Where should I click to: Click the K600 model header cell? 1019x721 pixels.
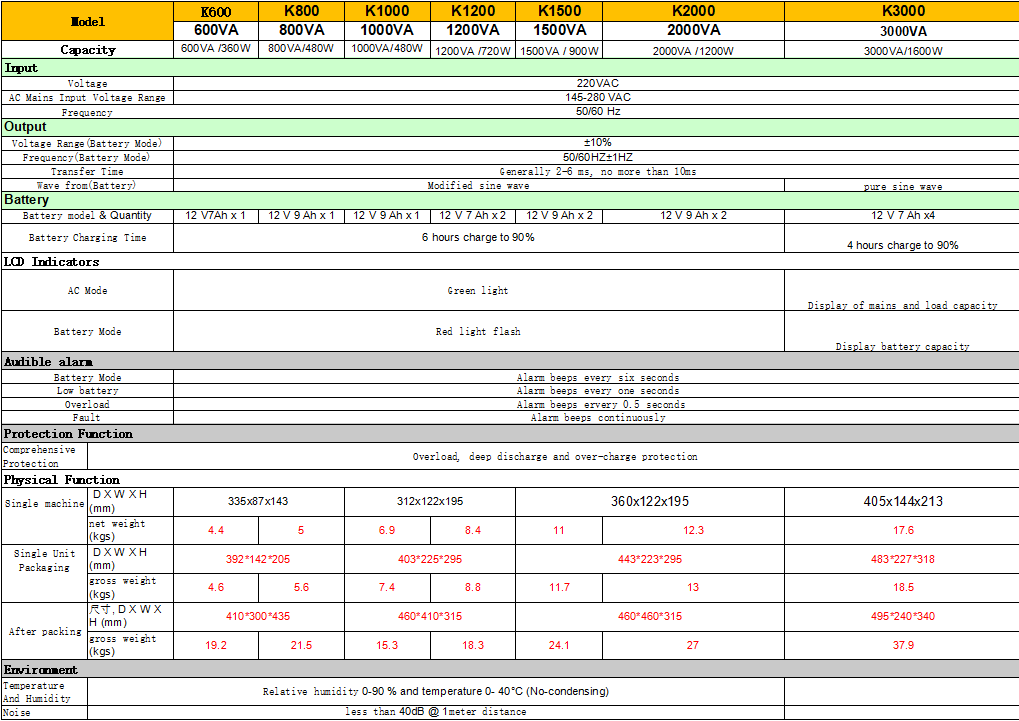click(216, 12)
